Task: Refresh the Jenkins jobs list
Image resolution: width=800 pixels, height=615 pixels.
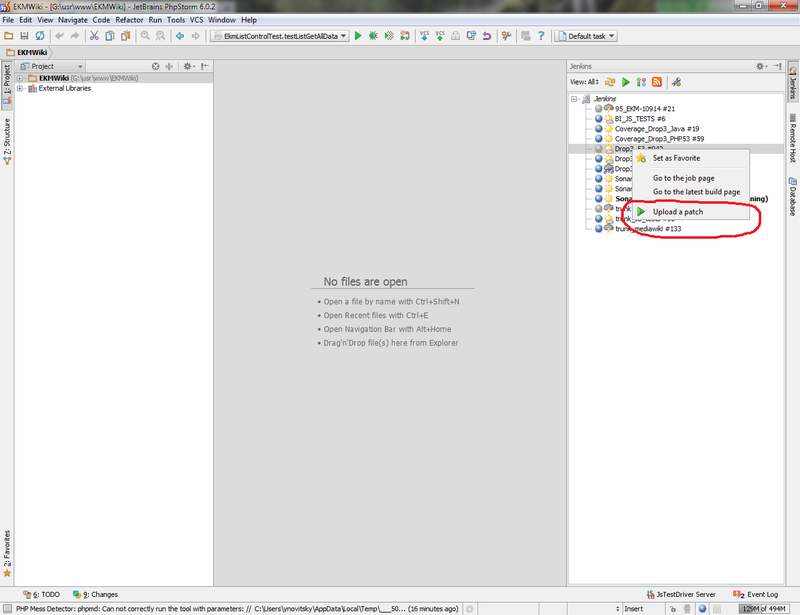Action: pos(610,81)
